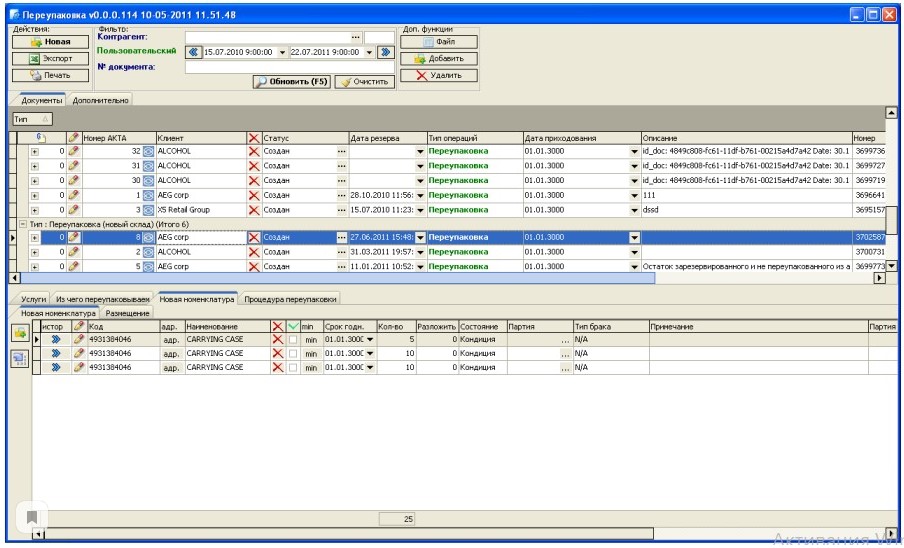Tick the checkbox in second CARRYING CASE row
The width and height of the screenshot is (904, 548).
(x=293, y=354)
